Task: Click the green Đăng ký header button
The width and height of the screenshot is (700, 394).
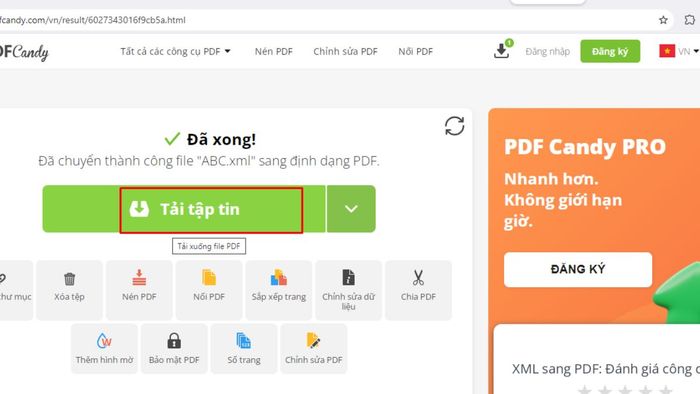Action: 610,51
